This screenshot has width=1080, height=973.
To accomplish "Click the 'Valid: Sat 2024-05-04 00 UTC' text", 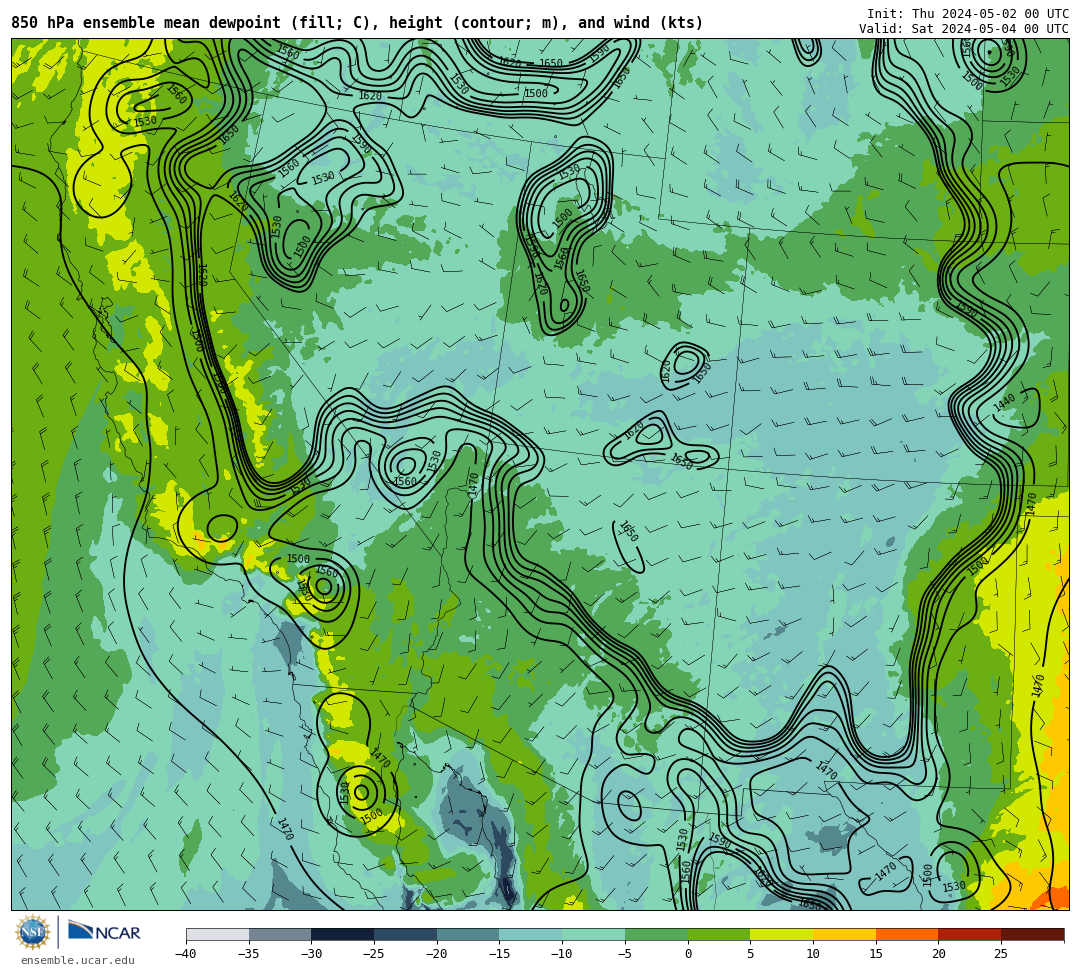I will click(x=964, y=29).
